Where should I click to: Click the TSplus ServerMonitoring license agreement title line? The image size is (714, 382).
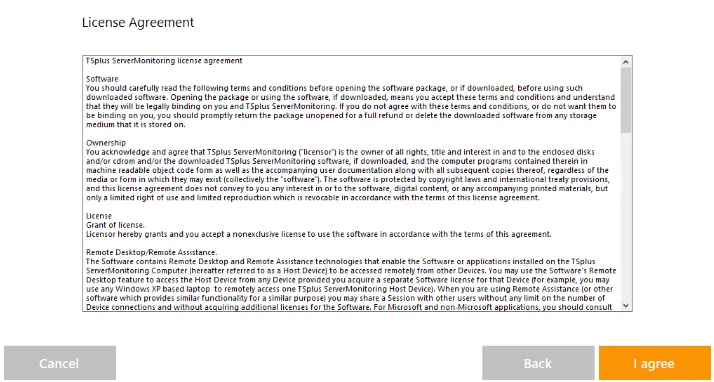coord(164,61)
